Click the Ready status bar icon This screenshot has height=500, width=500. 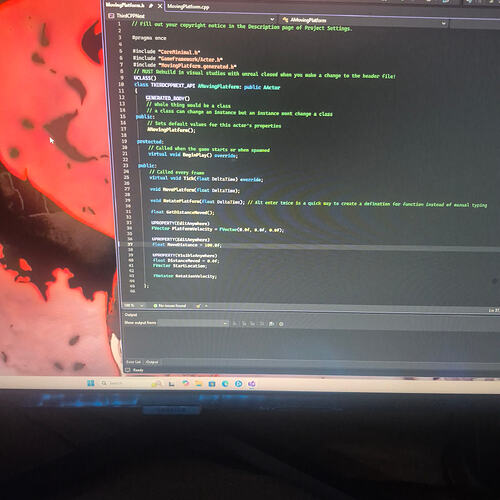(127, 370)
